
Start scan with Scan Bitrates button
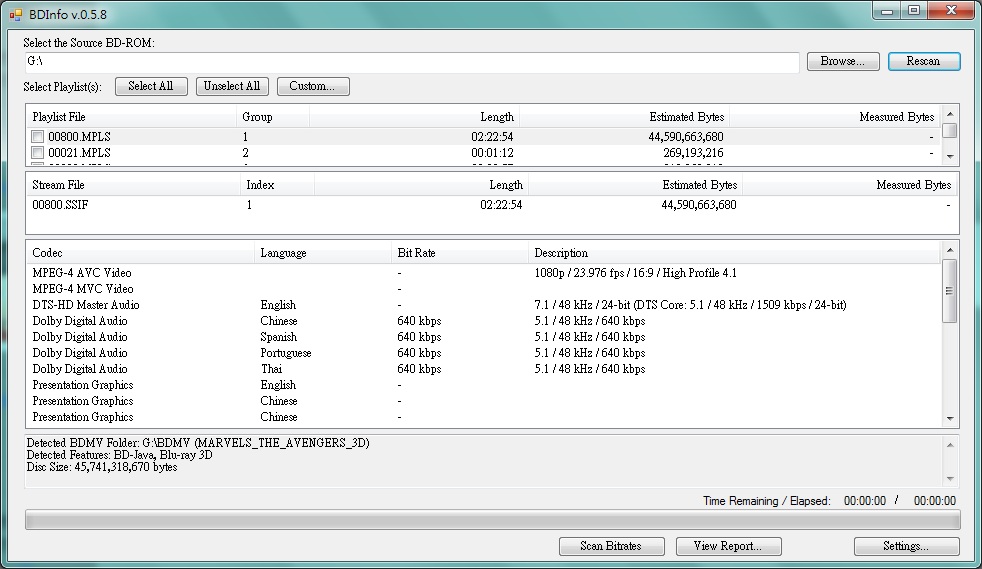tap(611, 546)
